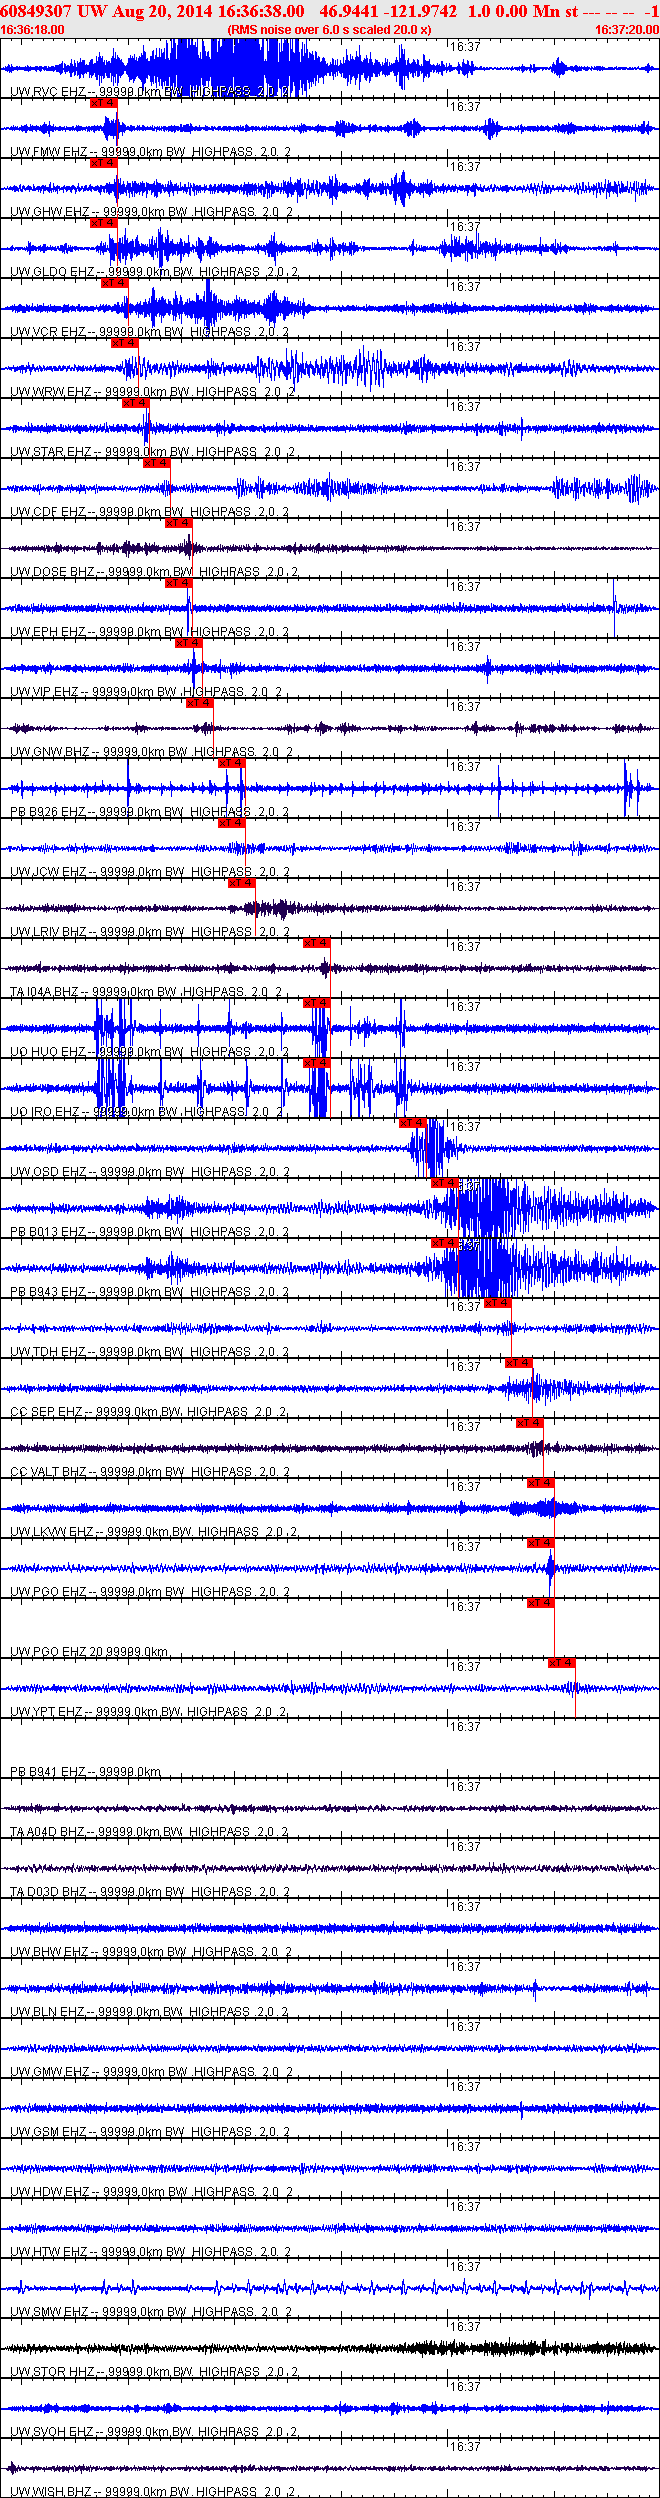The image size is (660, 2498).
Task: Click the event ID 60849307 in header
Action: [36, 11]
